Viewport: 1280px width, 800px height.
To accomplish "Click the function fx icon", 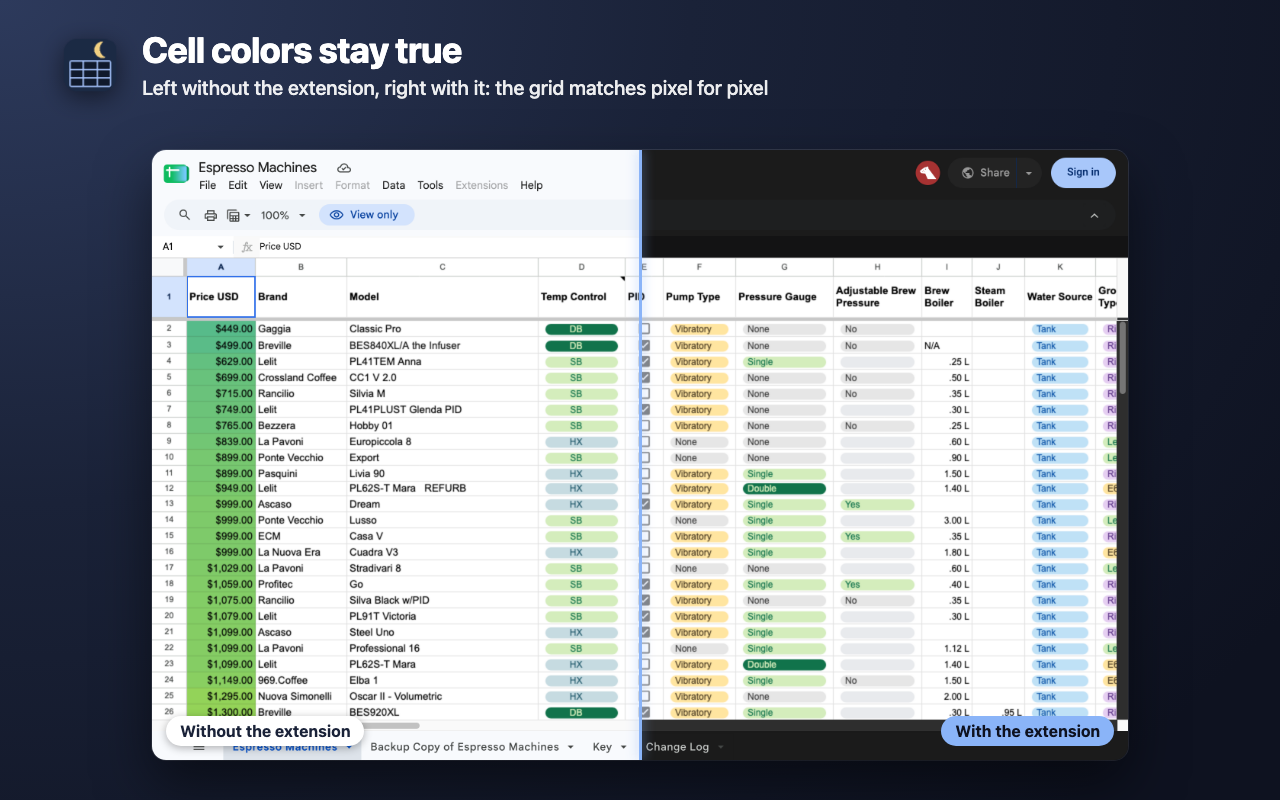I will pyautogui.click(x=247, y=246).
